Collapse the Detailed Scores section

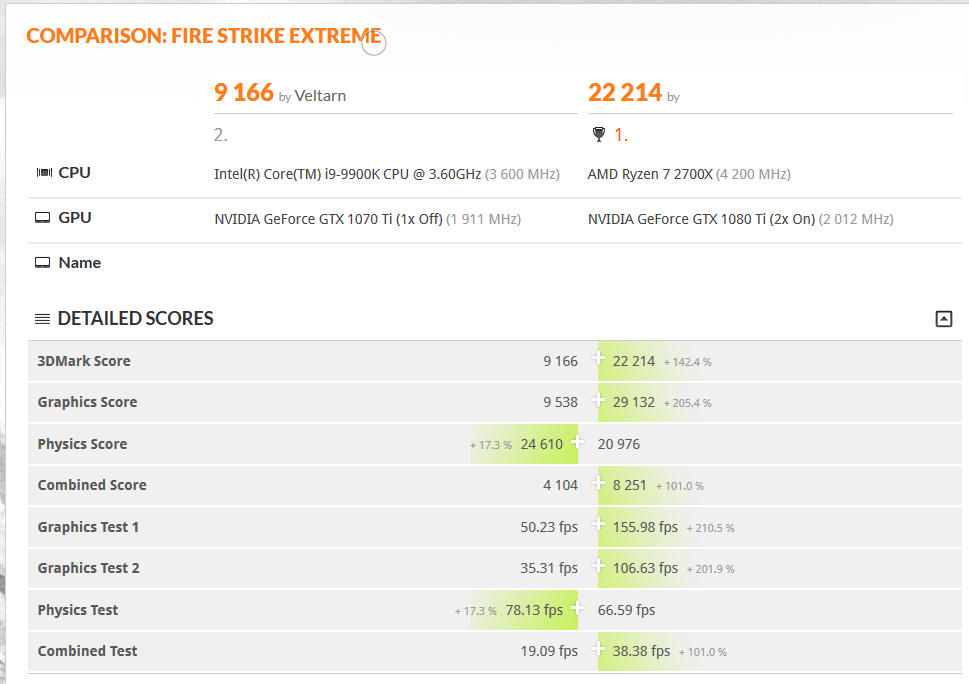tap(943, 319)
